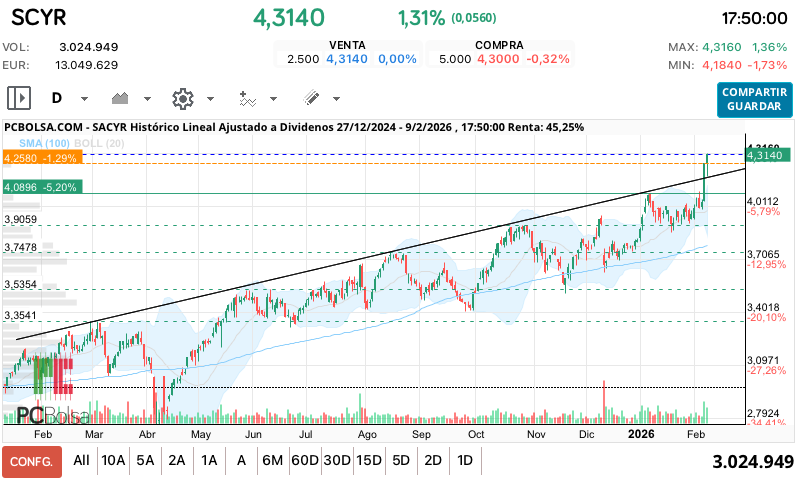Screen dimensions: 808x483
Task: Switch to the 1A time range
Action: pyautogui.click(x=209, y=461)
